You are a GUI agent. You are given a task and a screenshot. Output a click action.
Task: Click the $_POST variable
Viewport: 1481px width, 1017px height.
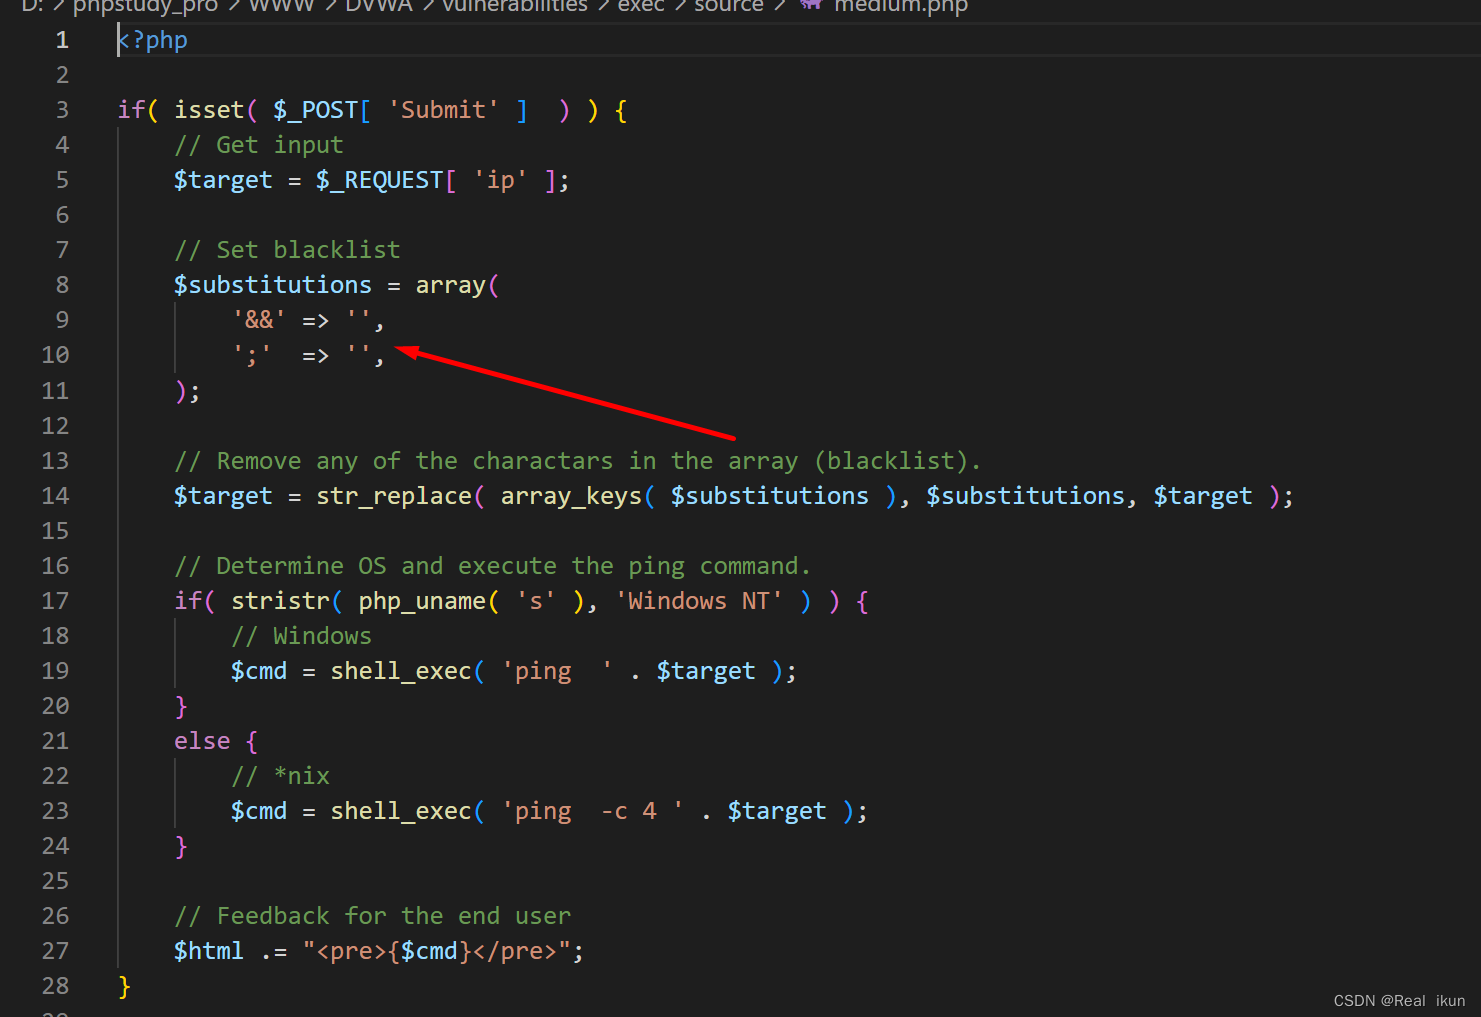click(x=315, y=110)
